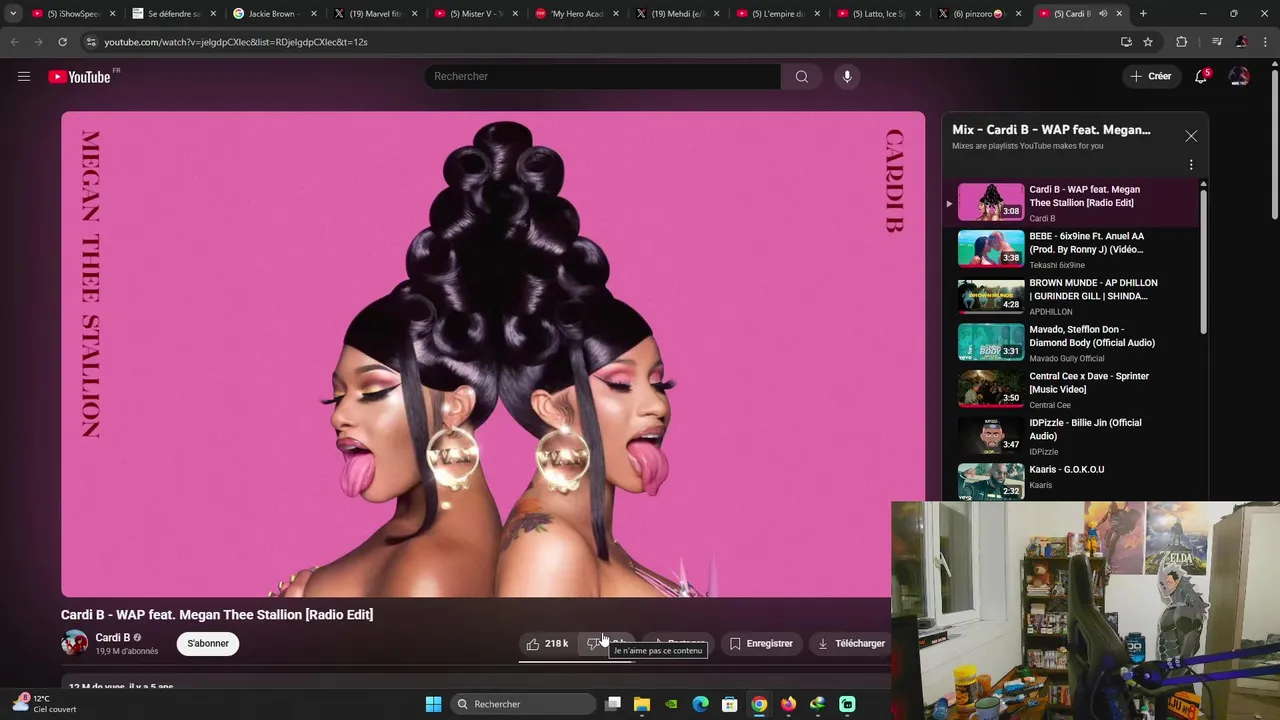1280x720 pixels.
Task: Go to the YouTube home logo
Action: (x=79, y=77)
